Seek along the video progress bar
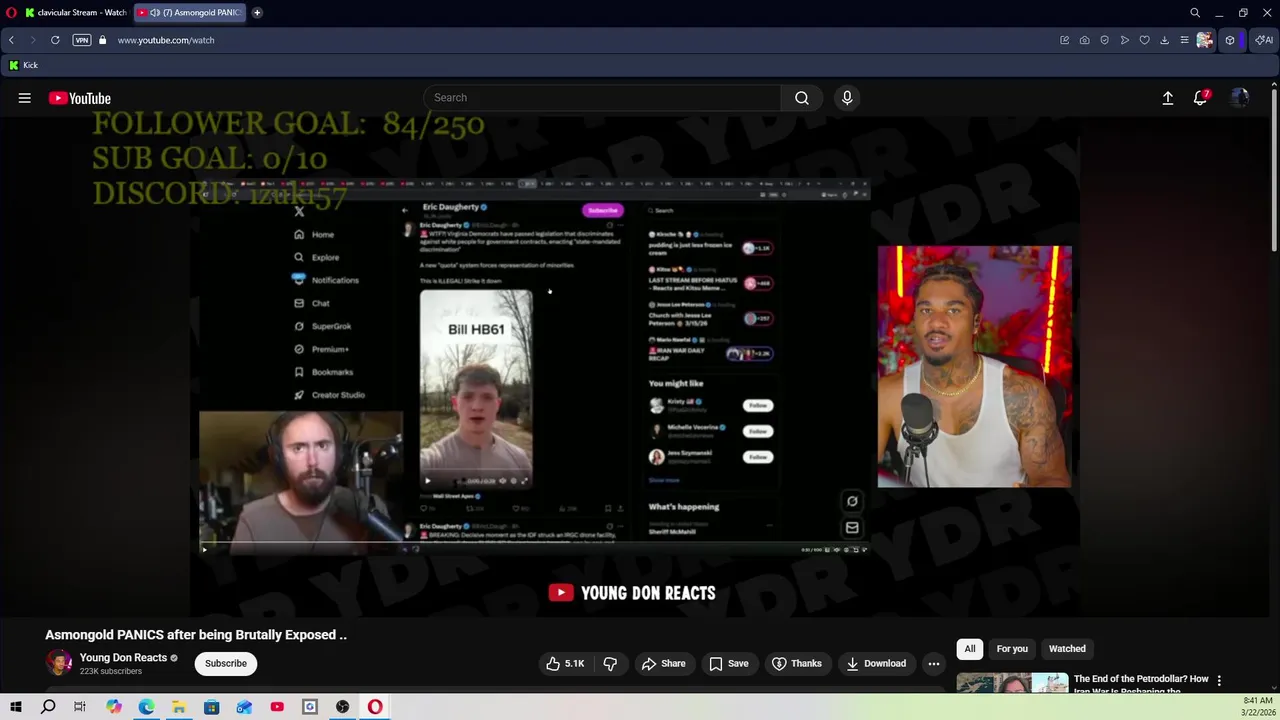1280x720 pixels. [534, 543]
